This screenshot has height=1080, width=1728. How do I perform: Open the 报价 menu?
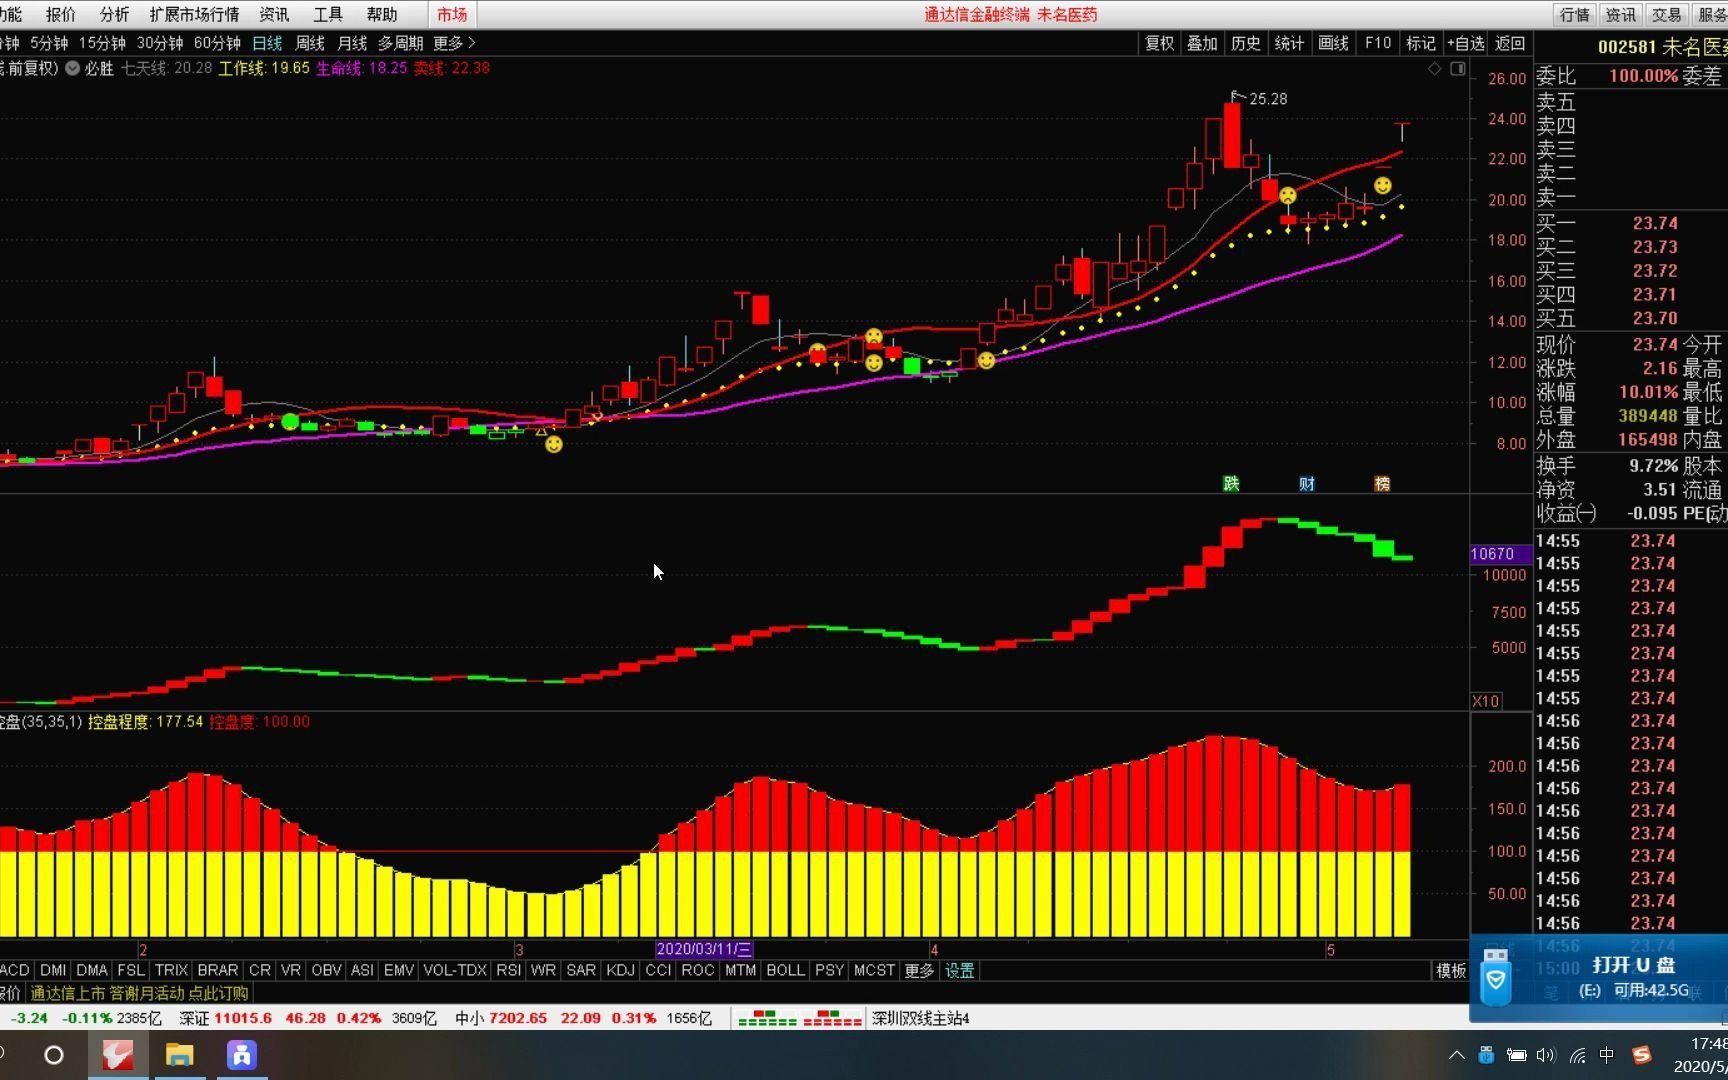click(60, 14)
